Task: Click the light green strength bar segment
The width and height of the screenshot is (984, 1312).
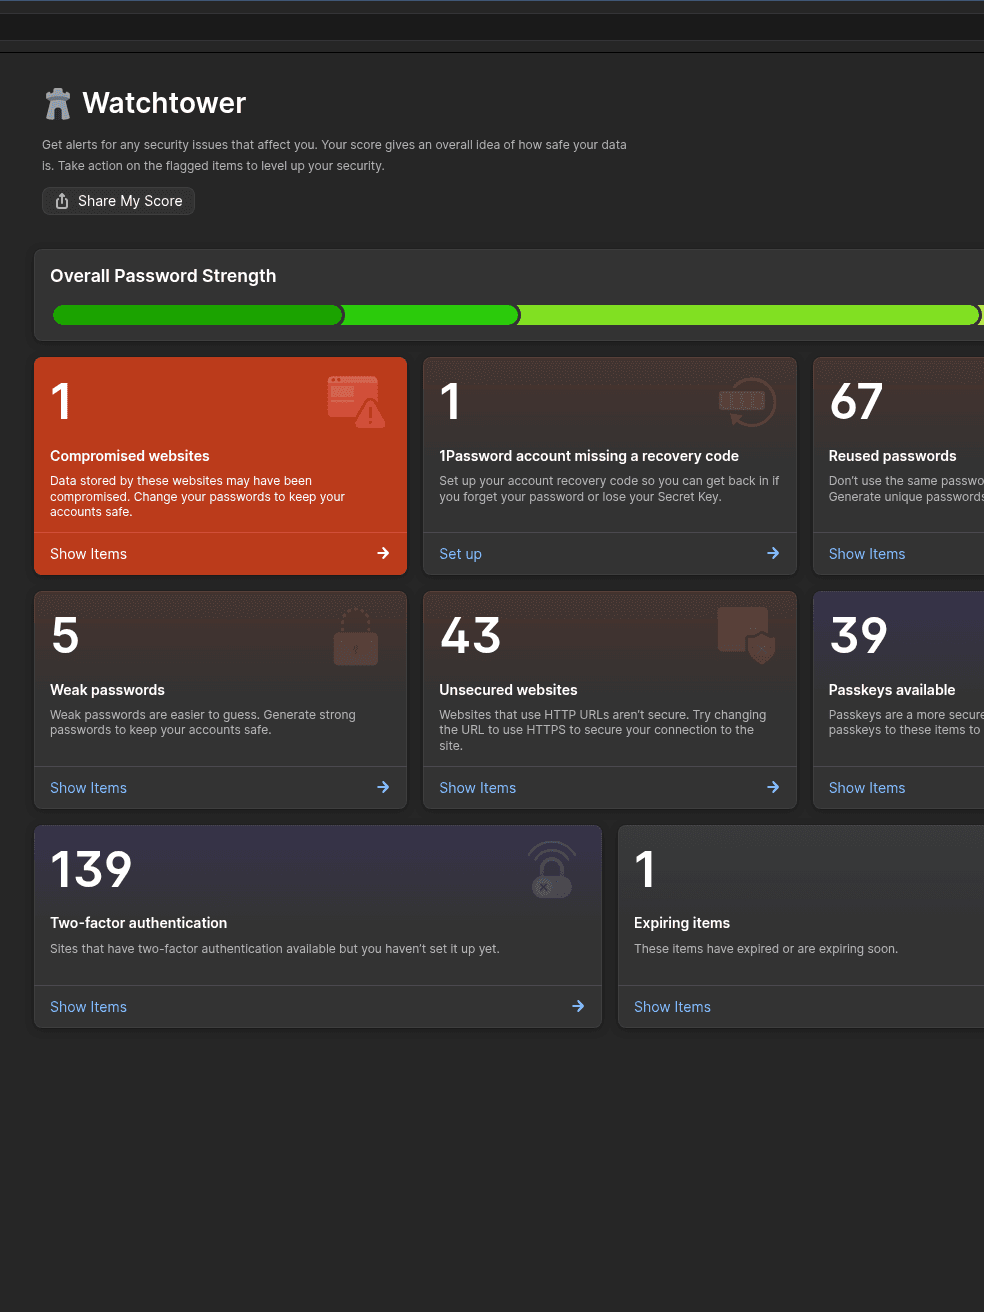Action: click(x=748, y=316)
